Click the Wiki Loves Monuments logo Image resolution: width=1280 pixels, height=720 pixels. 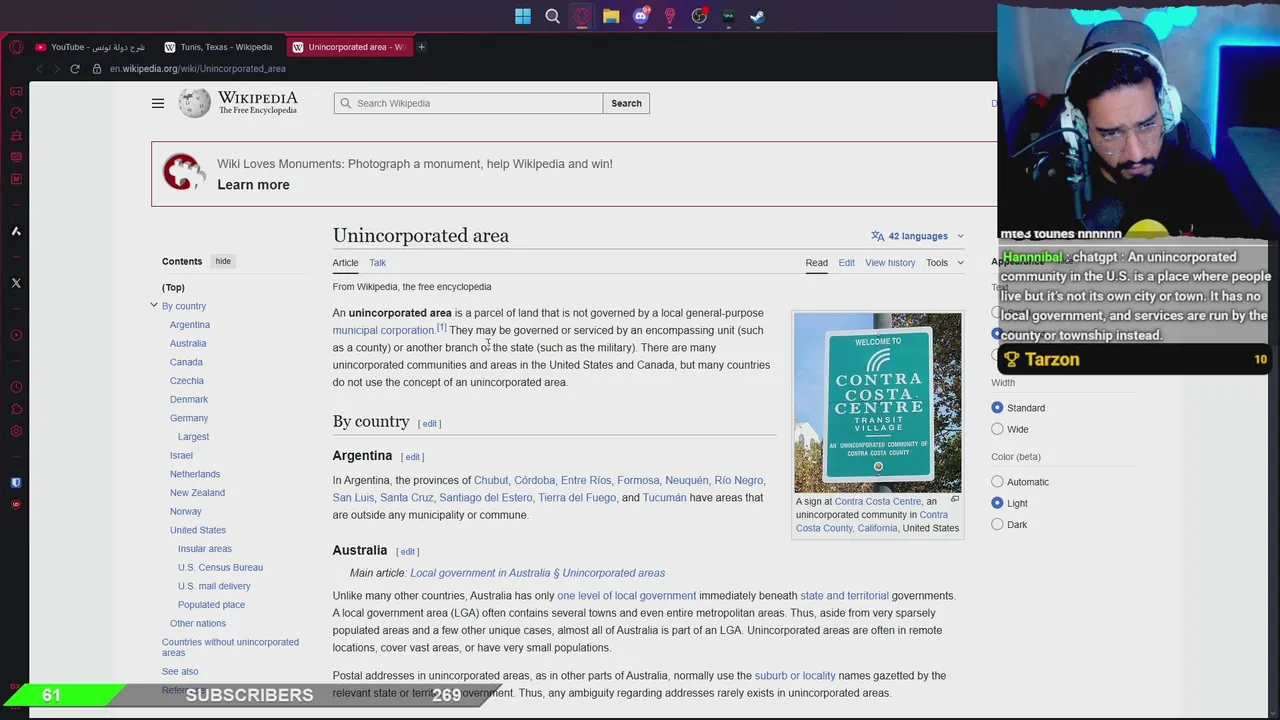(184, 172)
